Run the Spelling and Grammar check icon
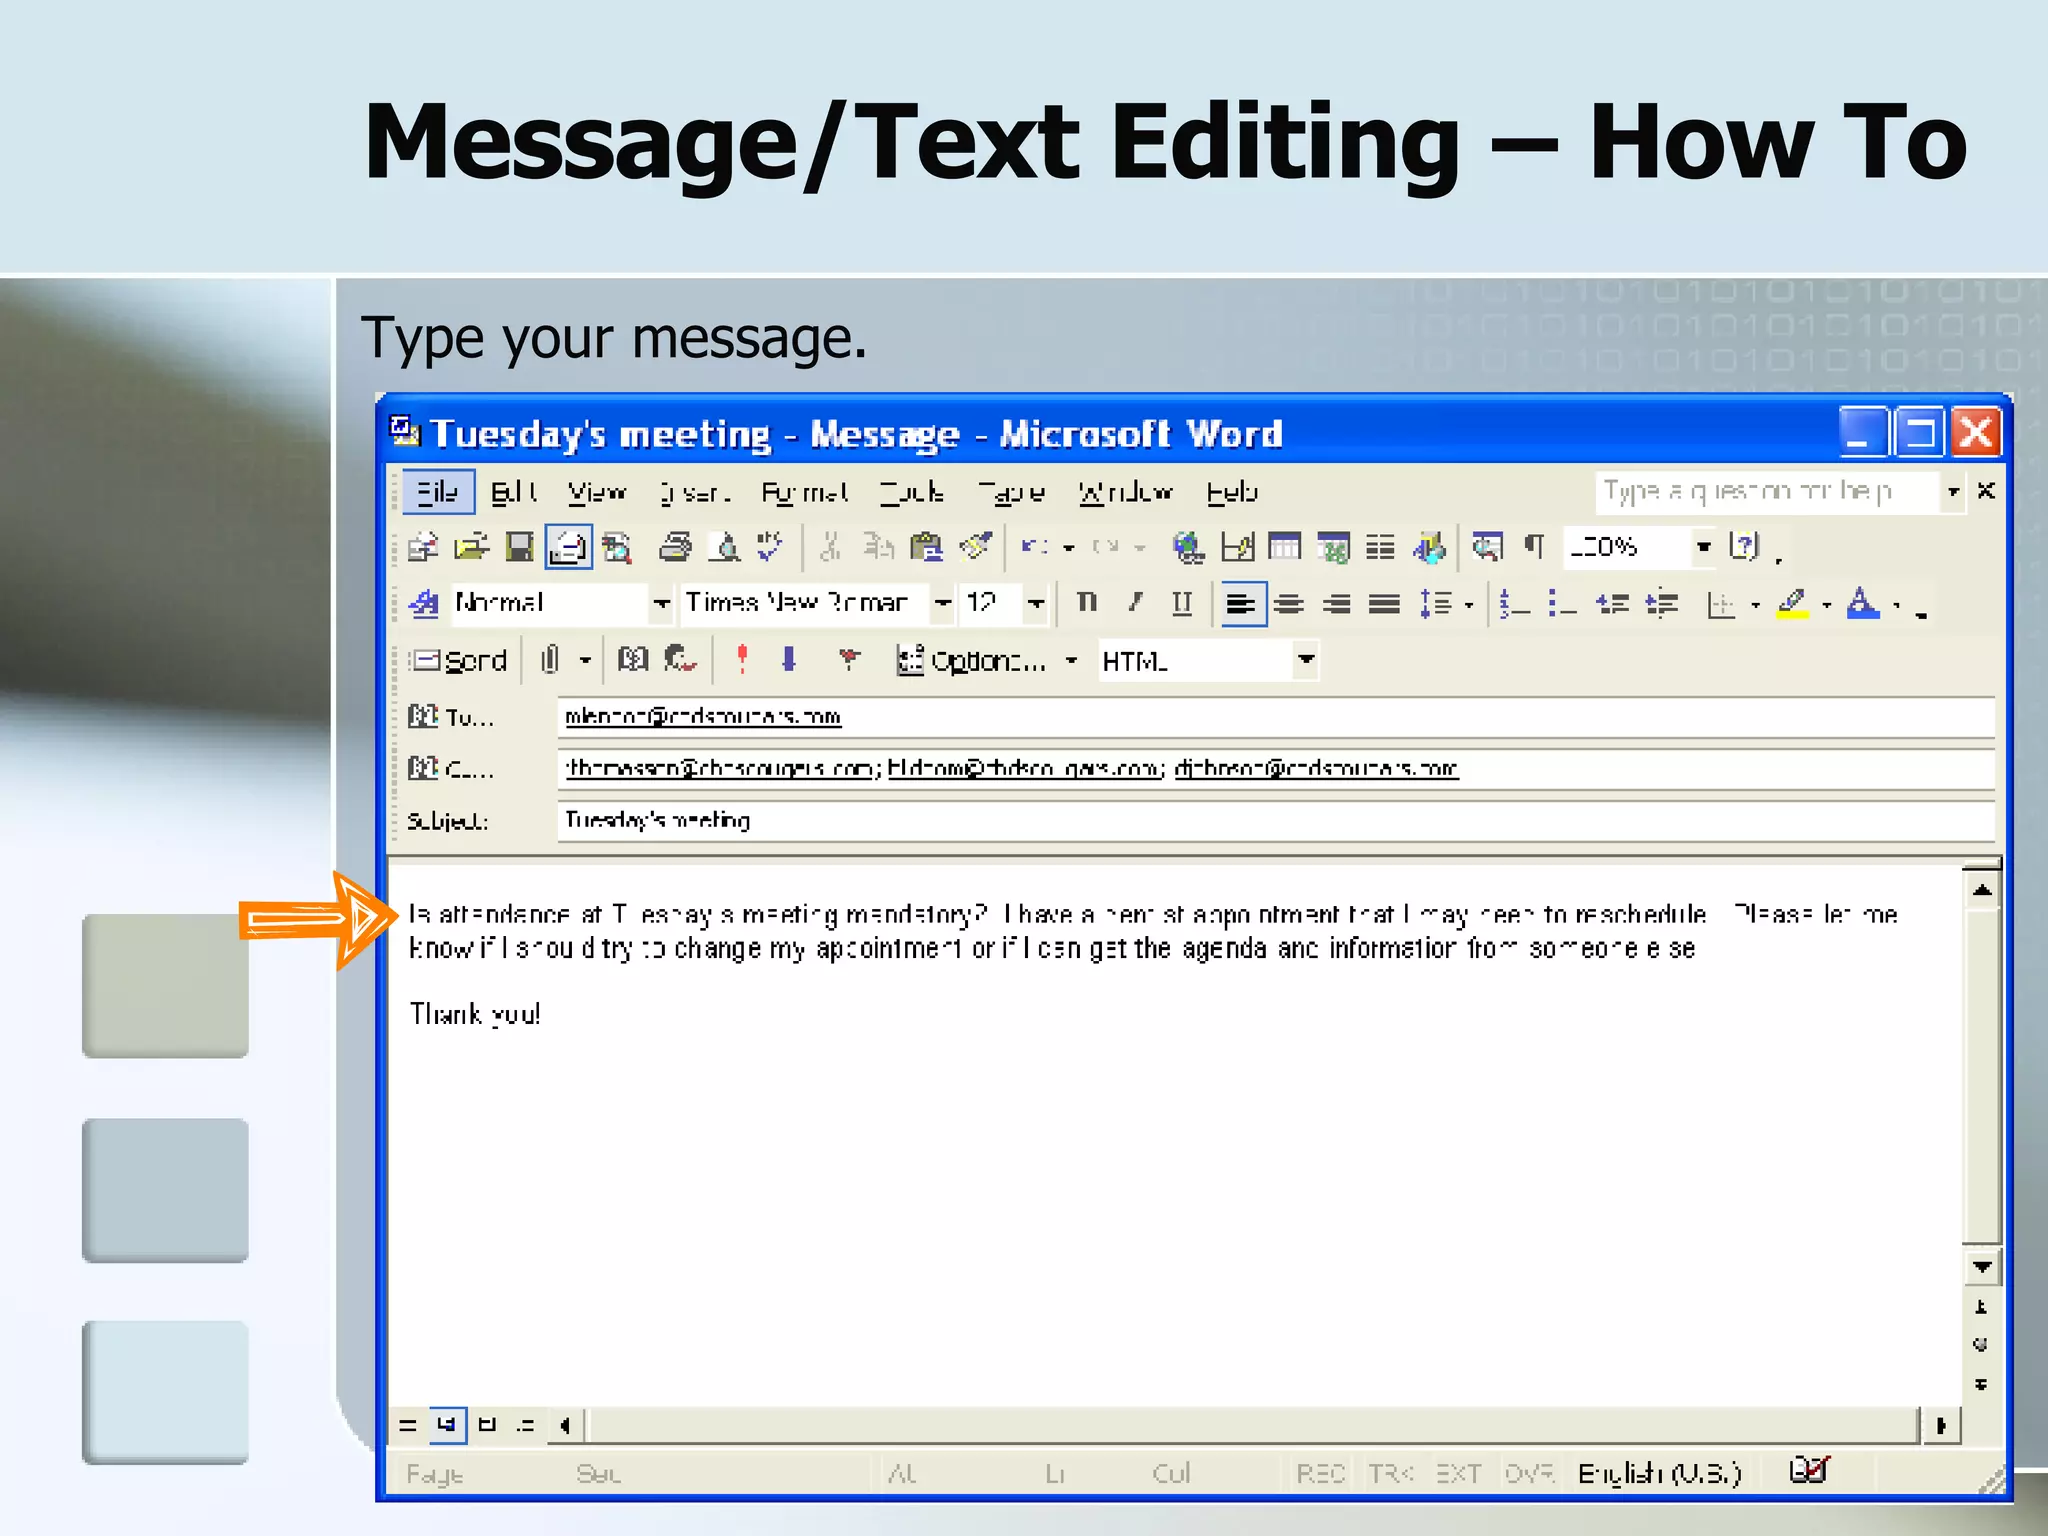 coord(769,547)
